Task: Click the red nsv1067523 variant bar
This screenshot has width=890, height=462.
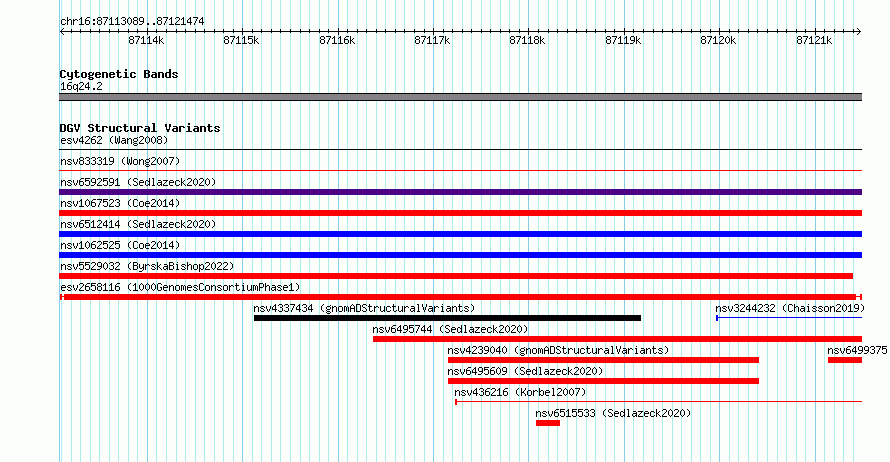Action: (460, 213)
